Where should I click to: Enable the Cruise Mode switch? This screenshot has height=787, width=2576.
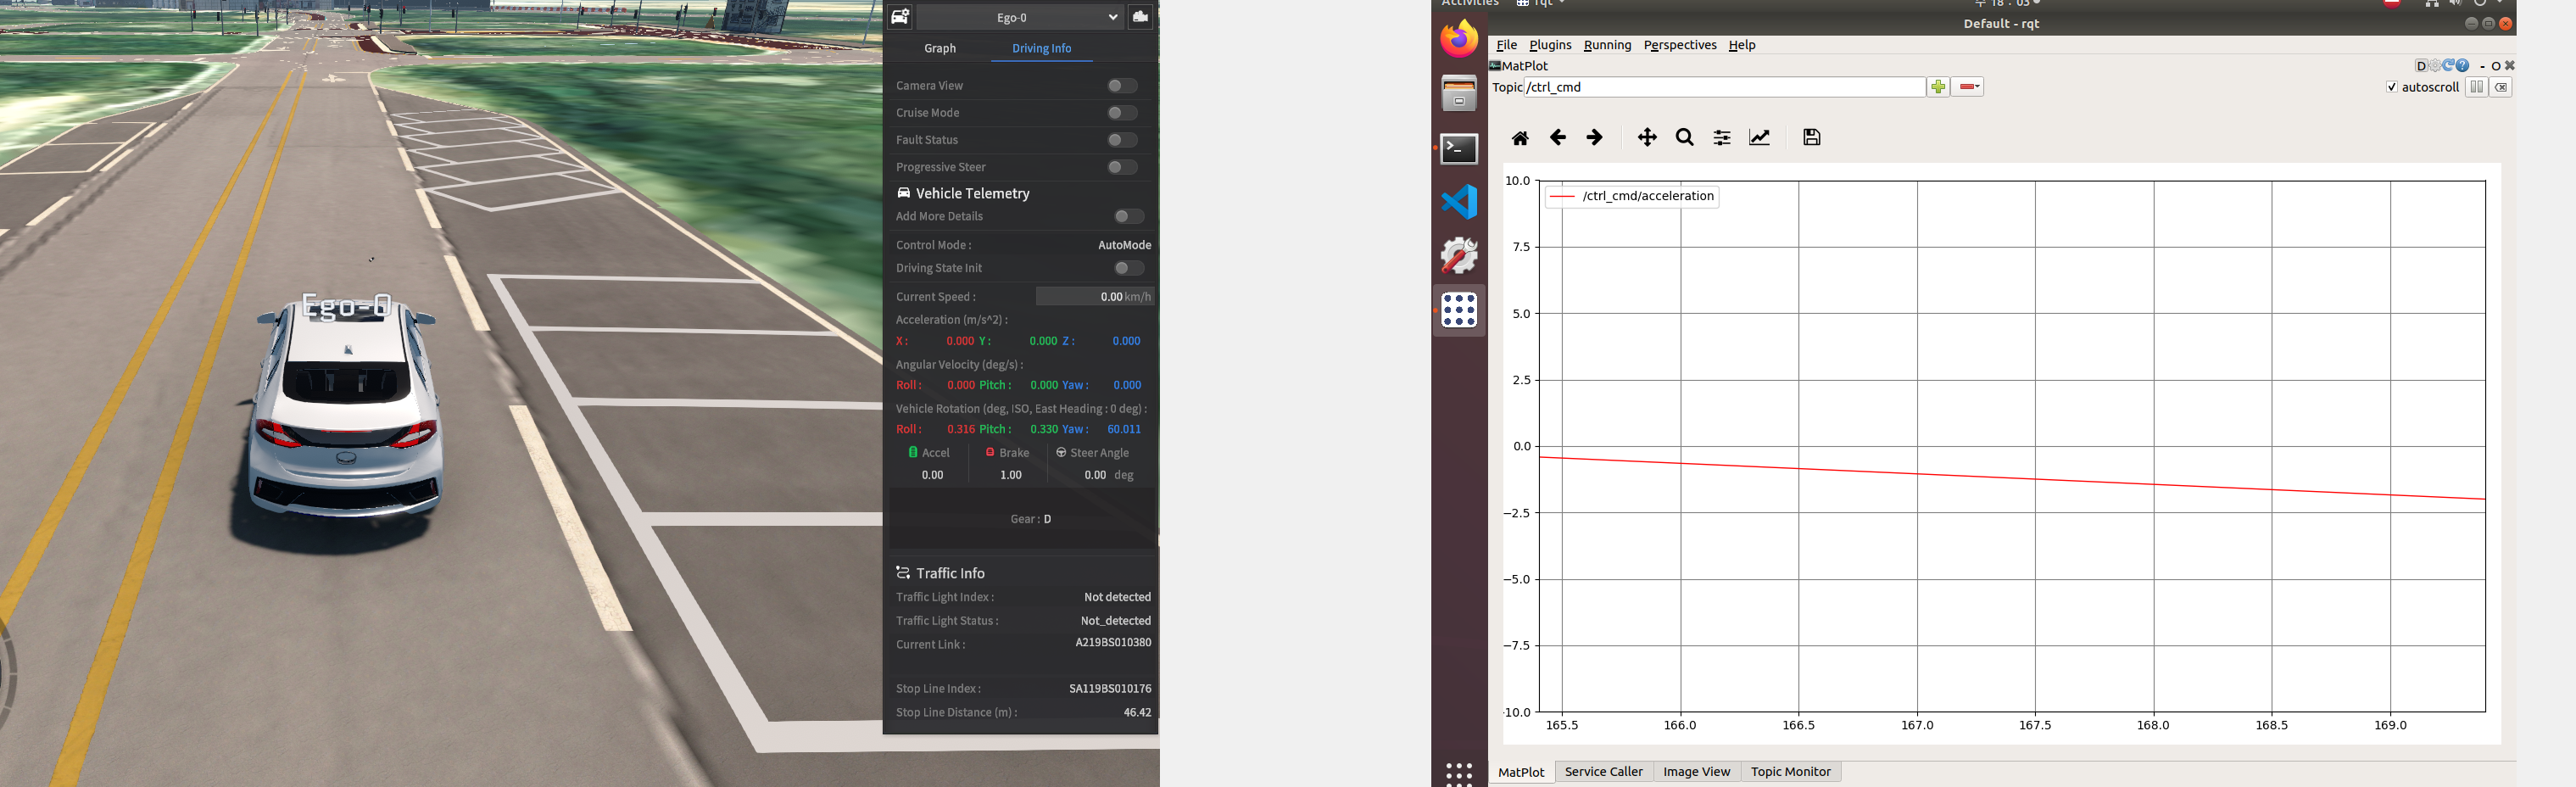(x=1121, y=113)
